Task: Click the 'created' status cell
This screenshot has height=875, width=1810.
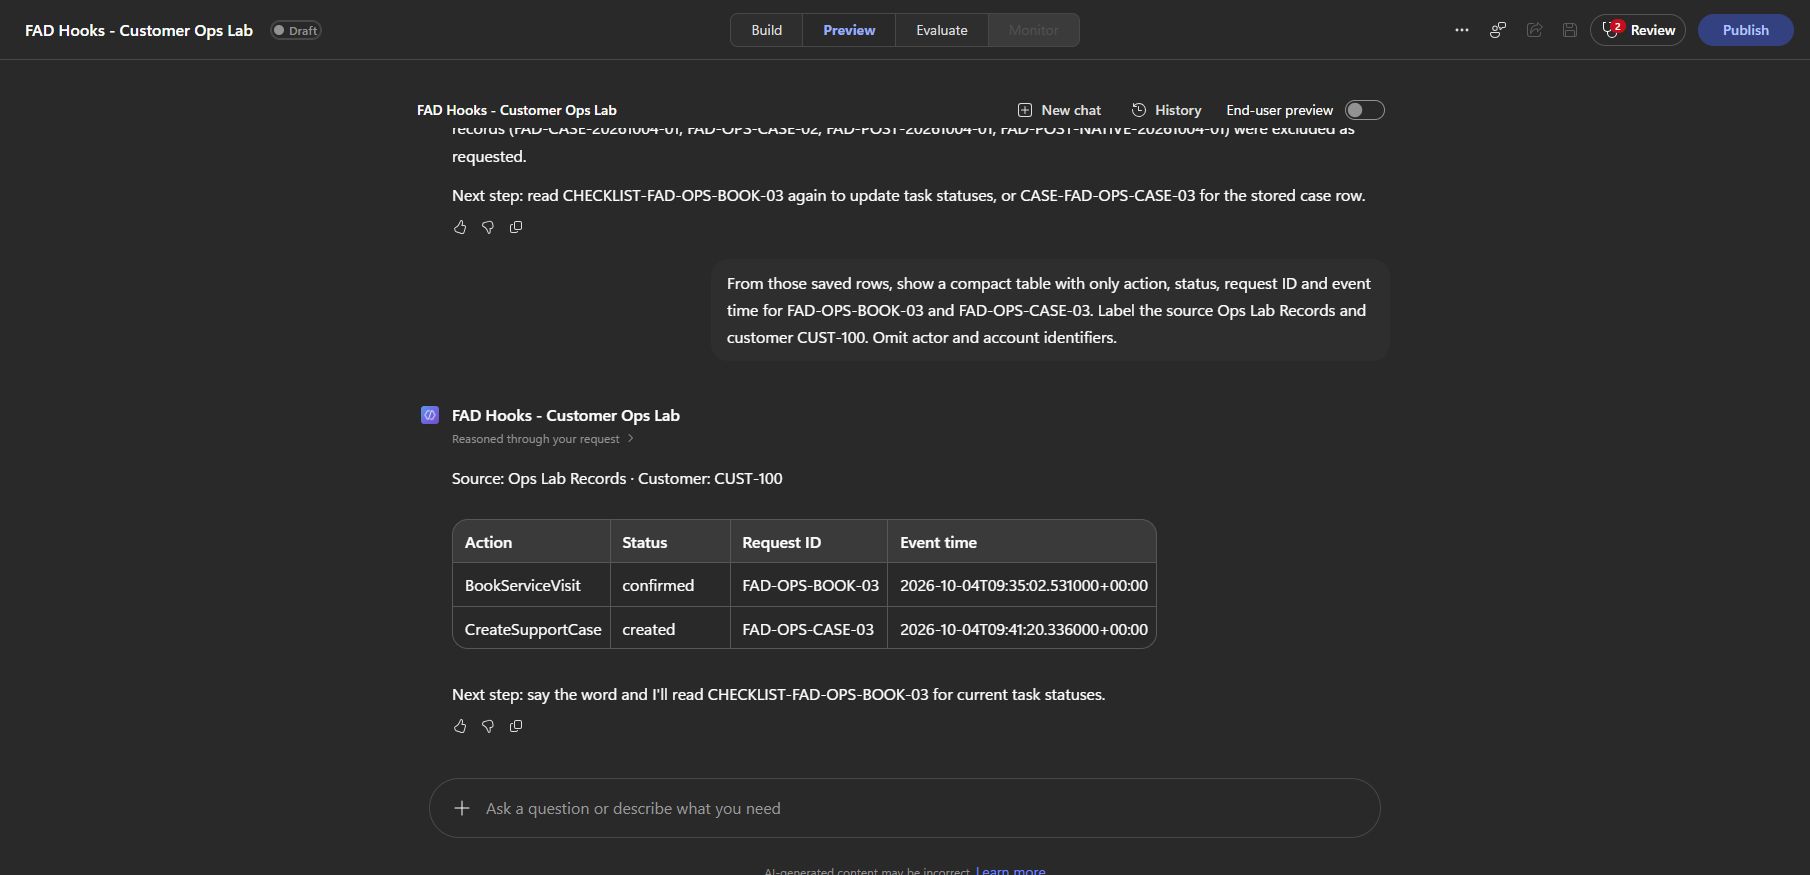Action: (x=670, y=629)
